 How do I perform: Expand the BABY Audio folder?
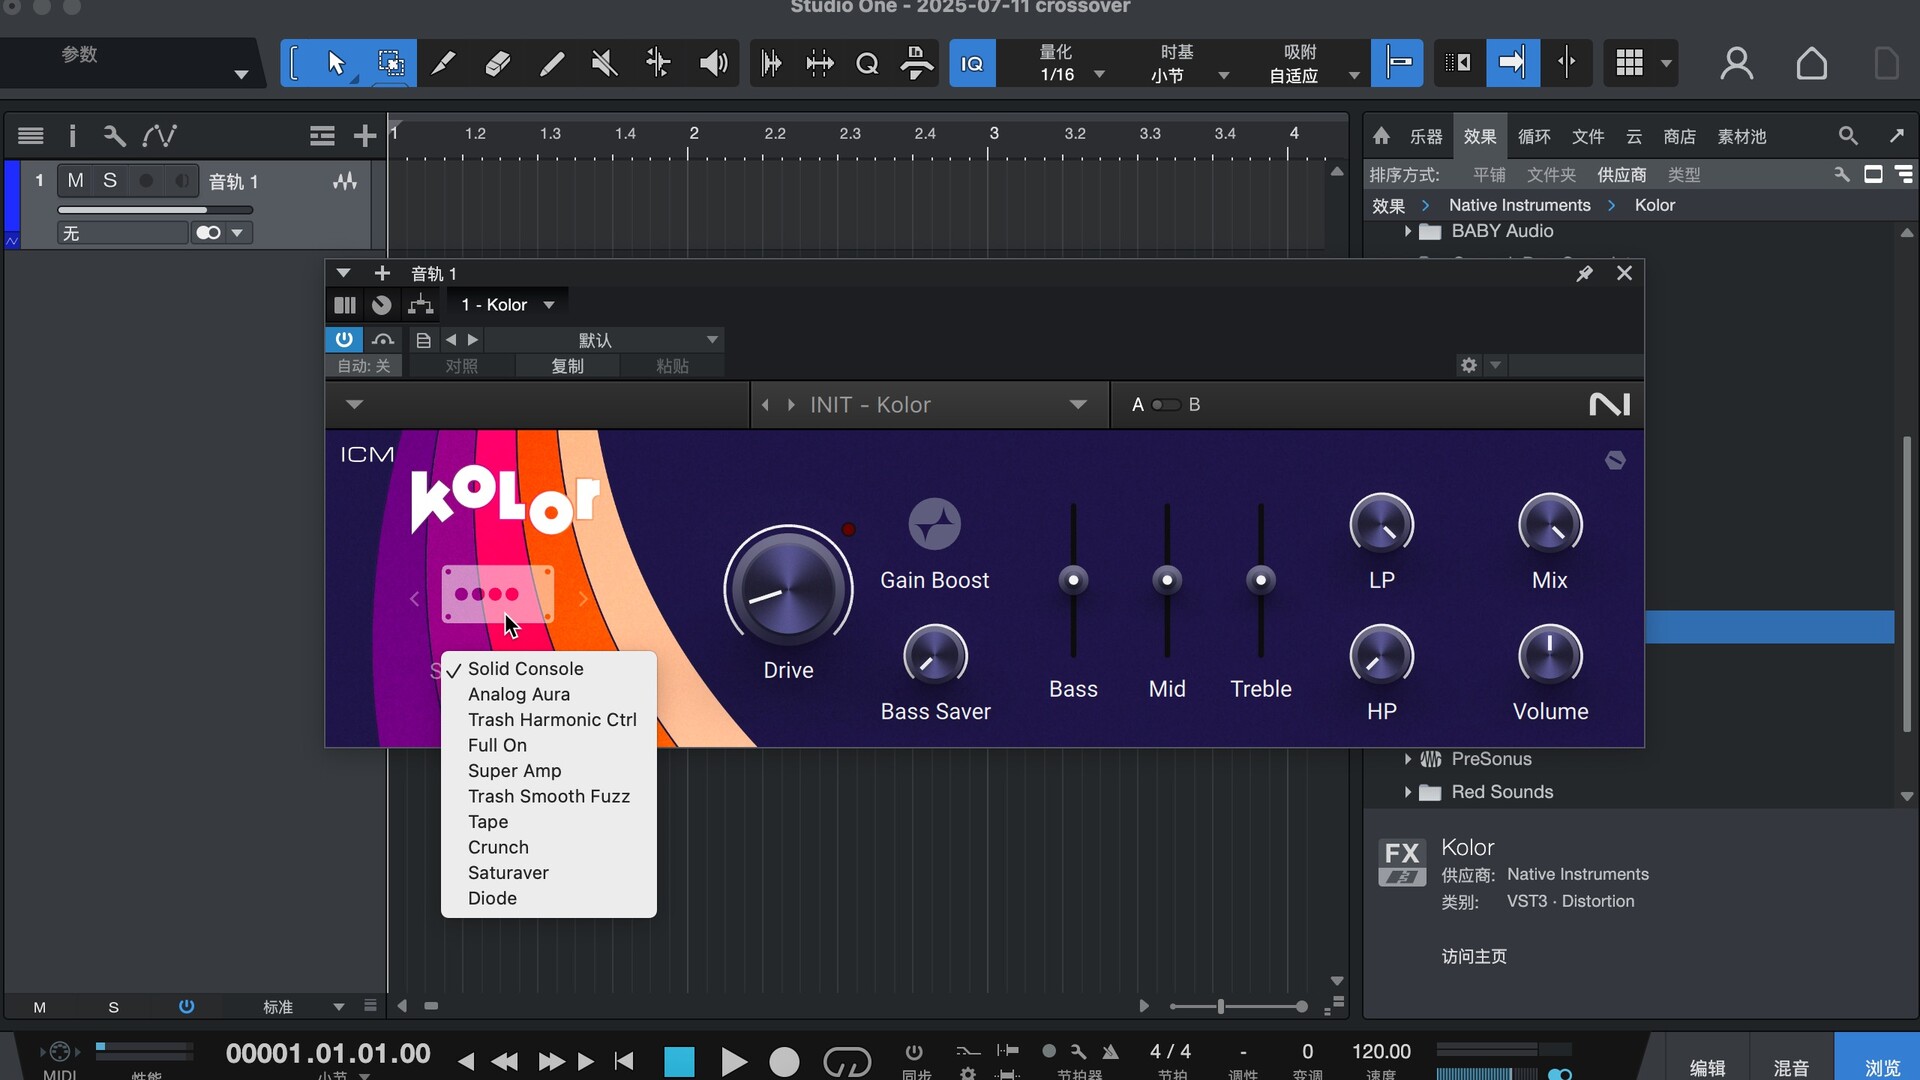[x=1407, y=232]
